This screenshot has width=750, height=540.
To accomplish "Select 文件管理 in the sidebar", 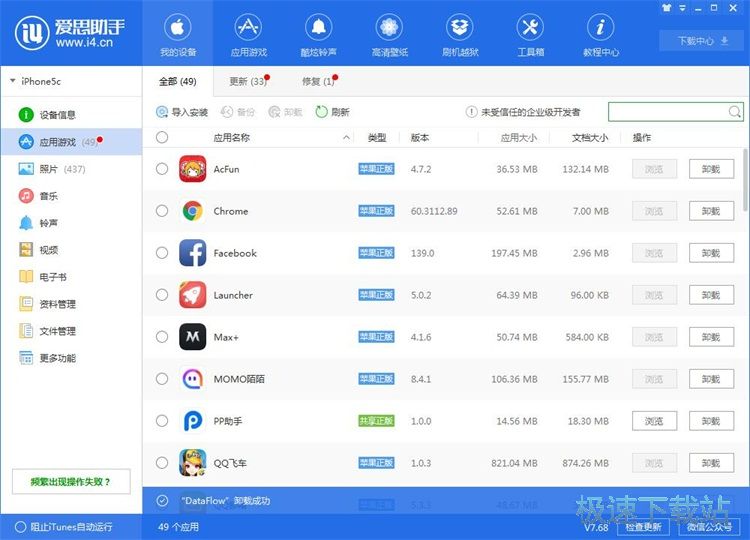I will pos(48,331).
